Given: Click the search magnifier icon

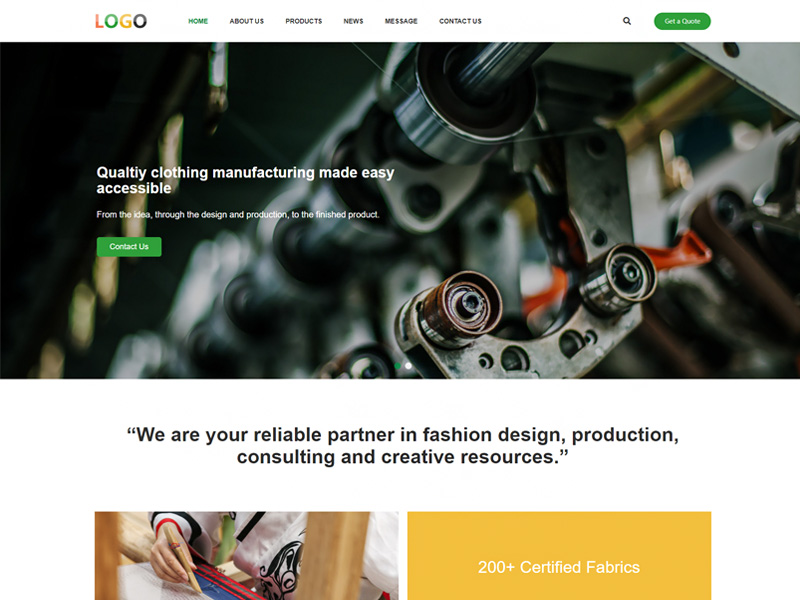Looking at the screenshot, I should point(627,21).
